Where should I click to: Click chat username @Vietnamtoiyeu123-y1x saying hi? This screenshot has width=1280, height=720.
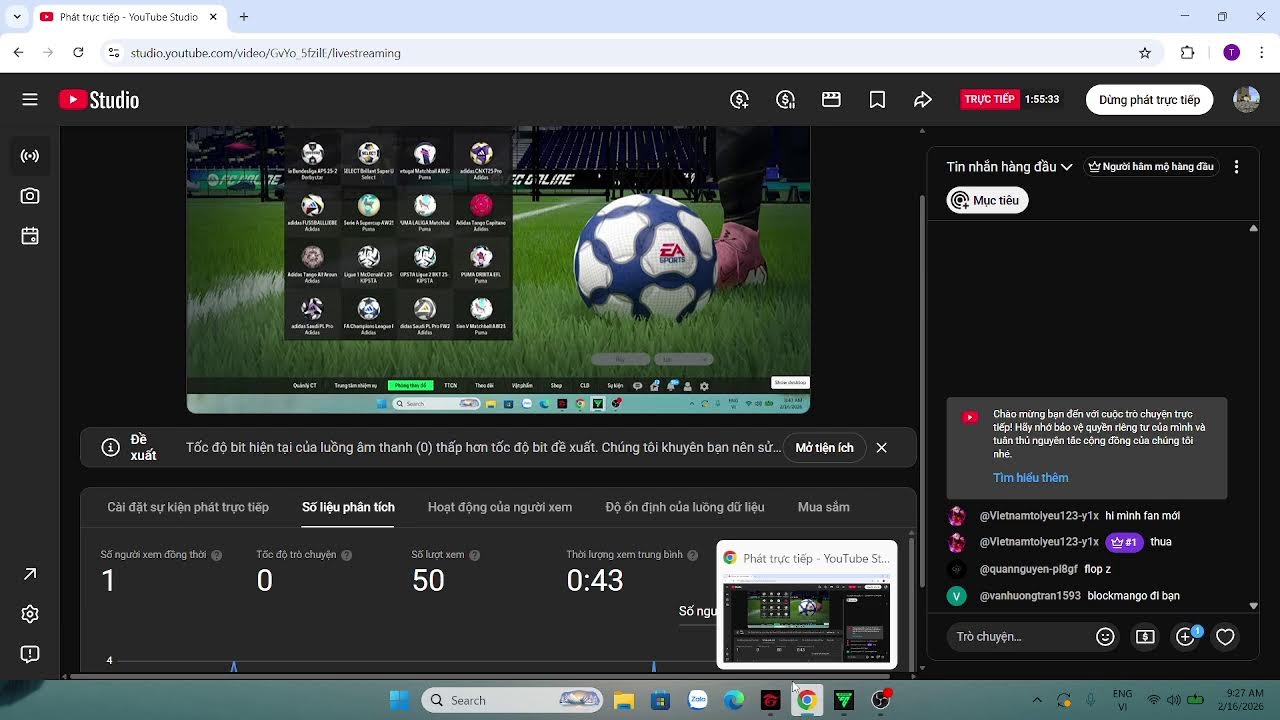(x=1039, y=516)
